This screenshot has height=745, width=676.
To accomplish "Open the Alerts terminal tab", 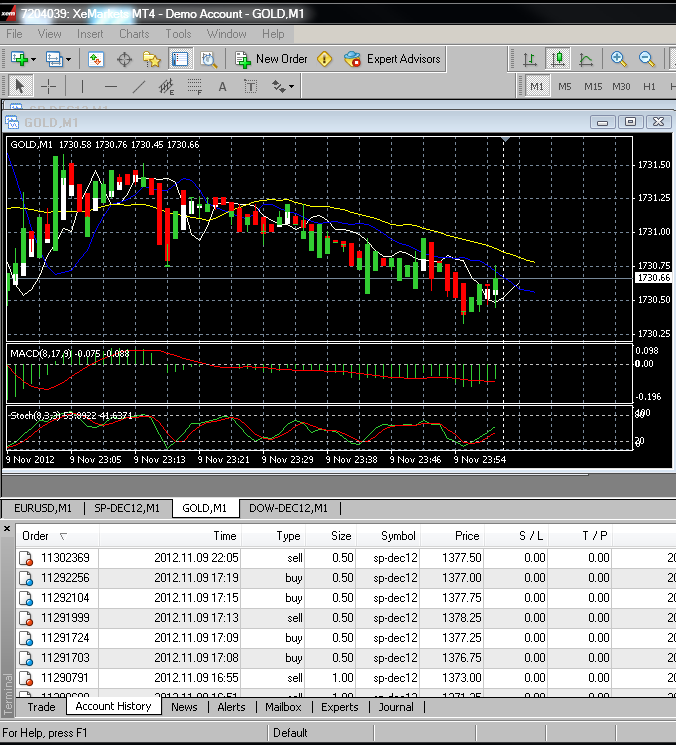I will (x=231, y=707).
